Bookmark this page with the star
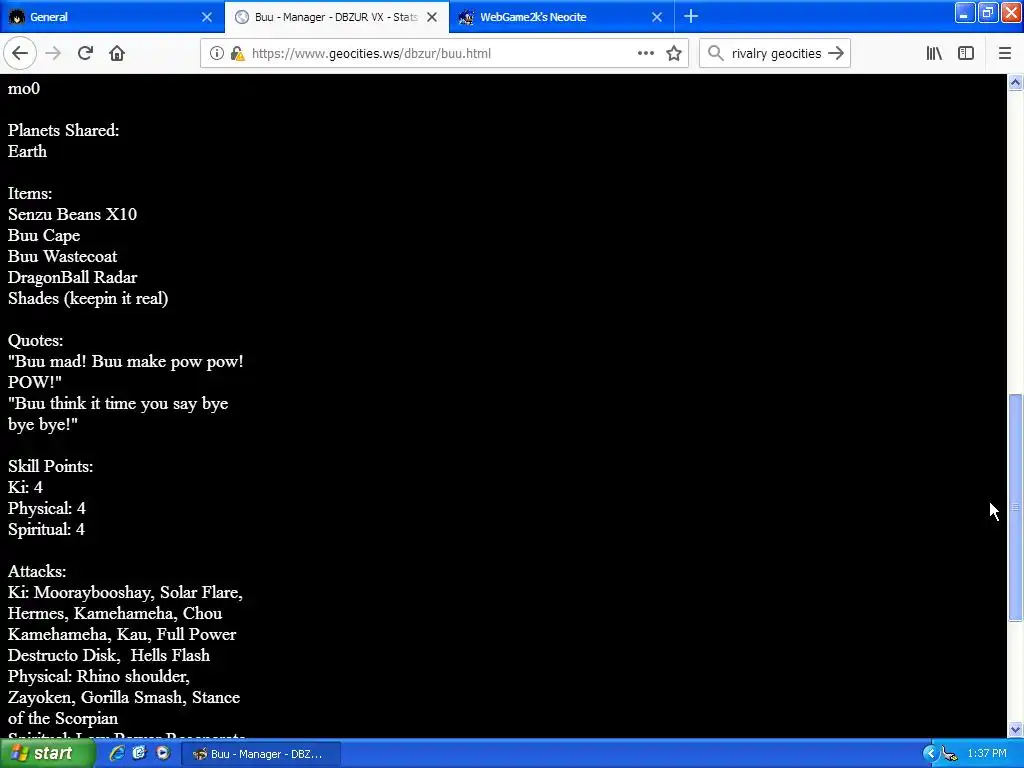 [674, 54]
